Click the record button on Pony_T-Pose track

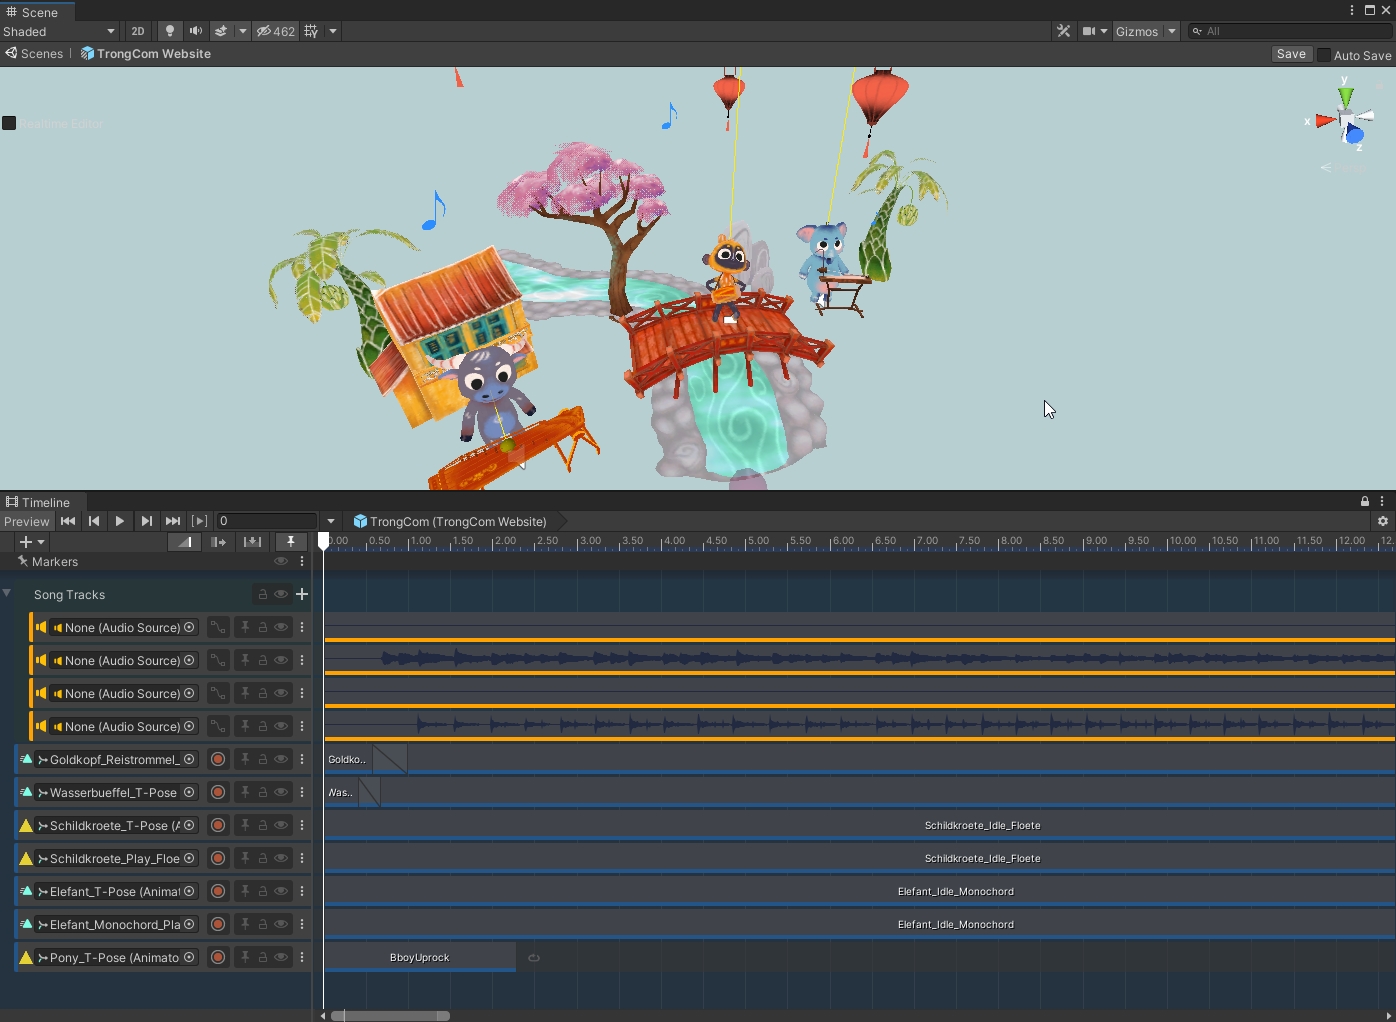[x=218, y=957]
